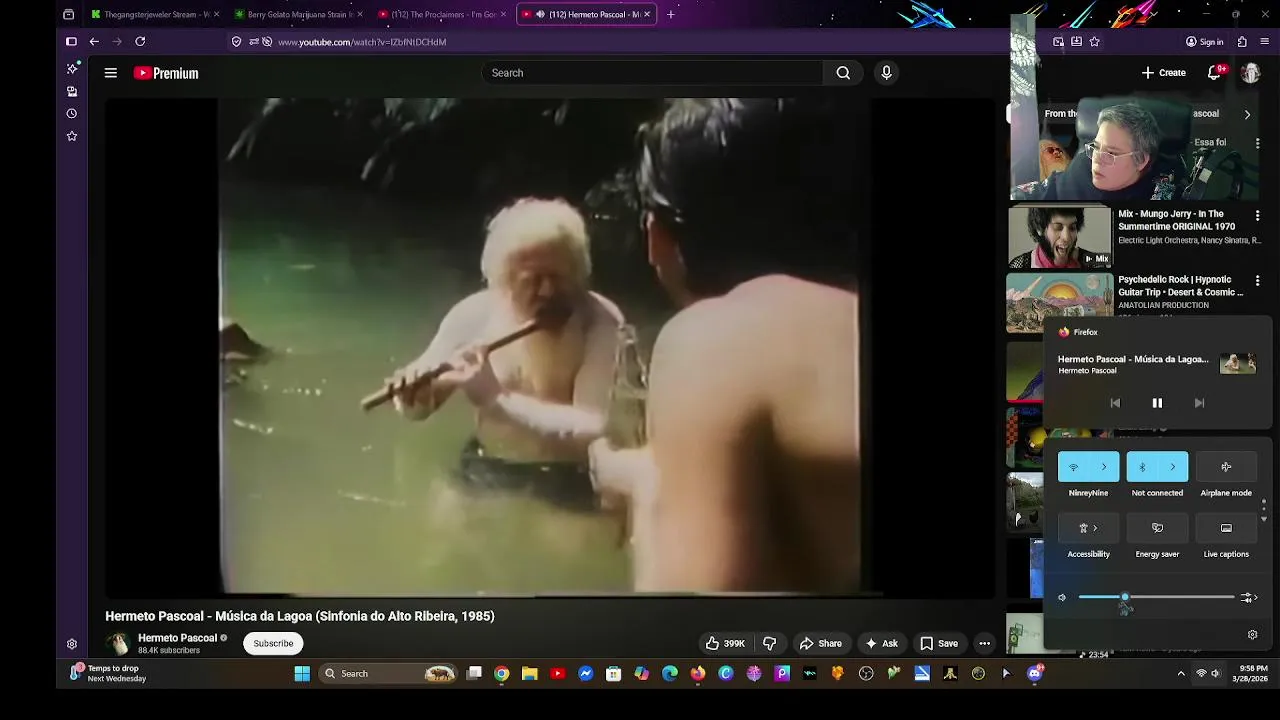Open Firefox sidebar bookmarks star icon
The width and height of the screenshot is (1280, 720).
click(72, 136)
